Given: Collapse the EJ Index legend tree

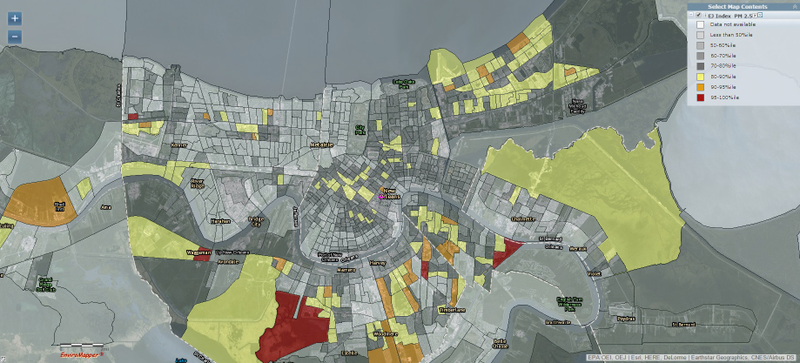Looking at the screenshot, I should click(691, 15).
